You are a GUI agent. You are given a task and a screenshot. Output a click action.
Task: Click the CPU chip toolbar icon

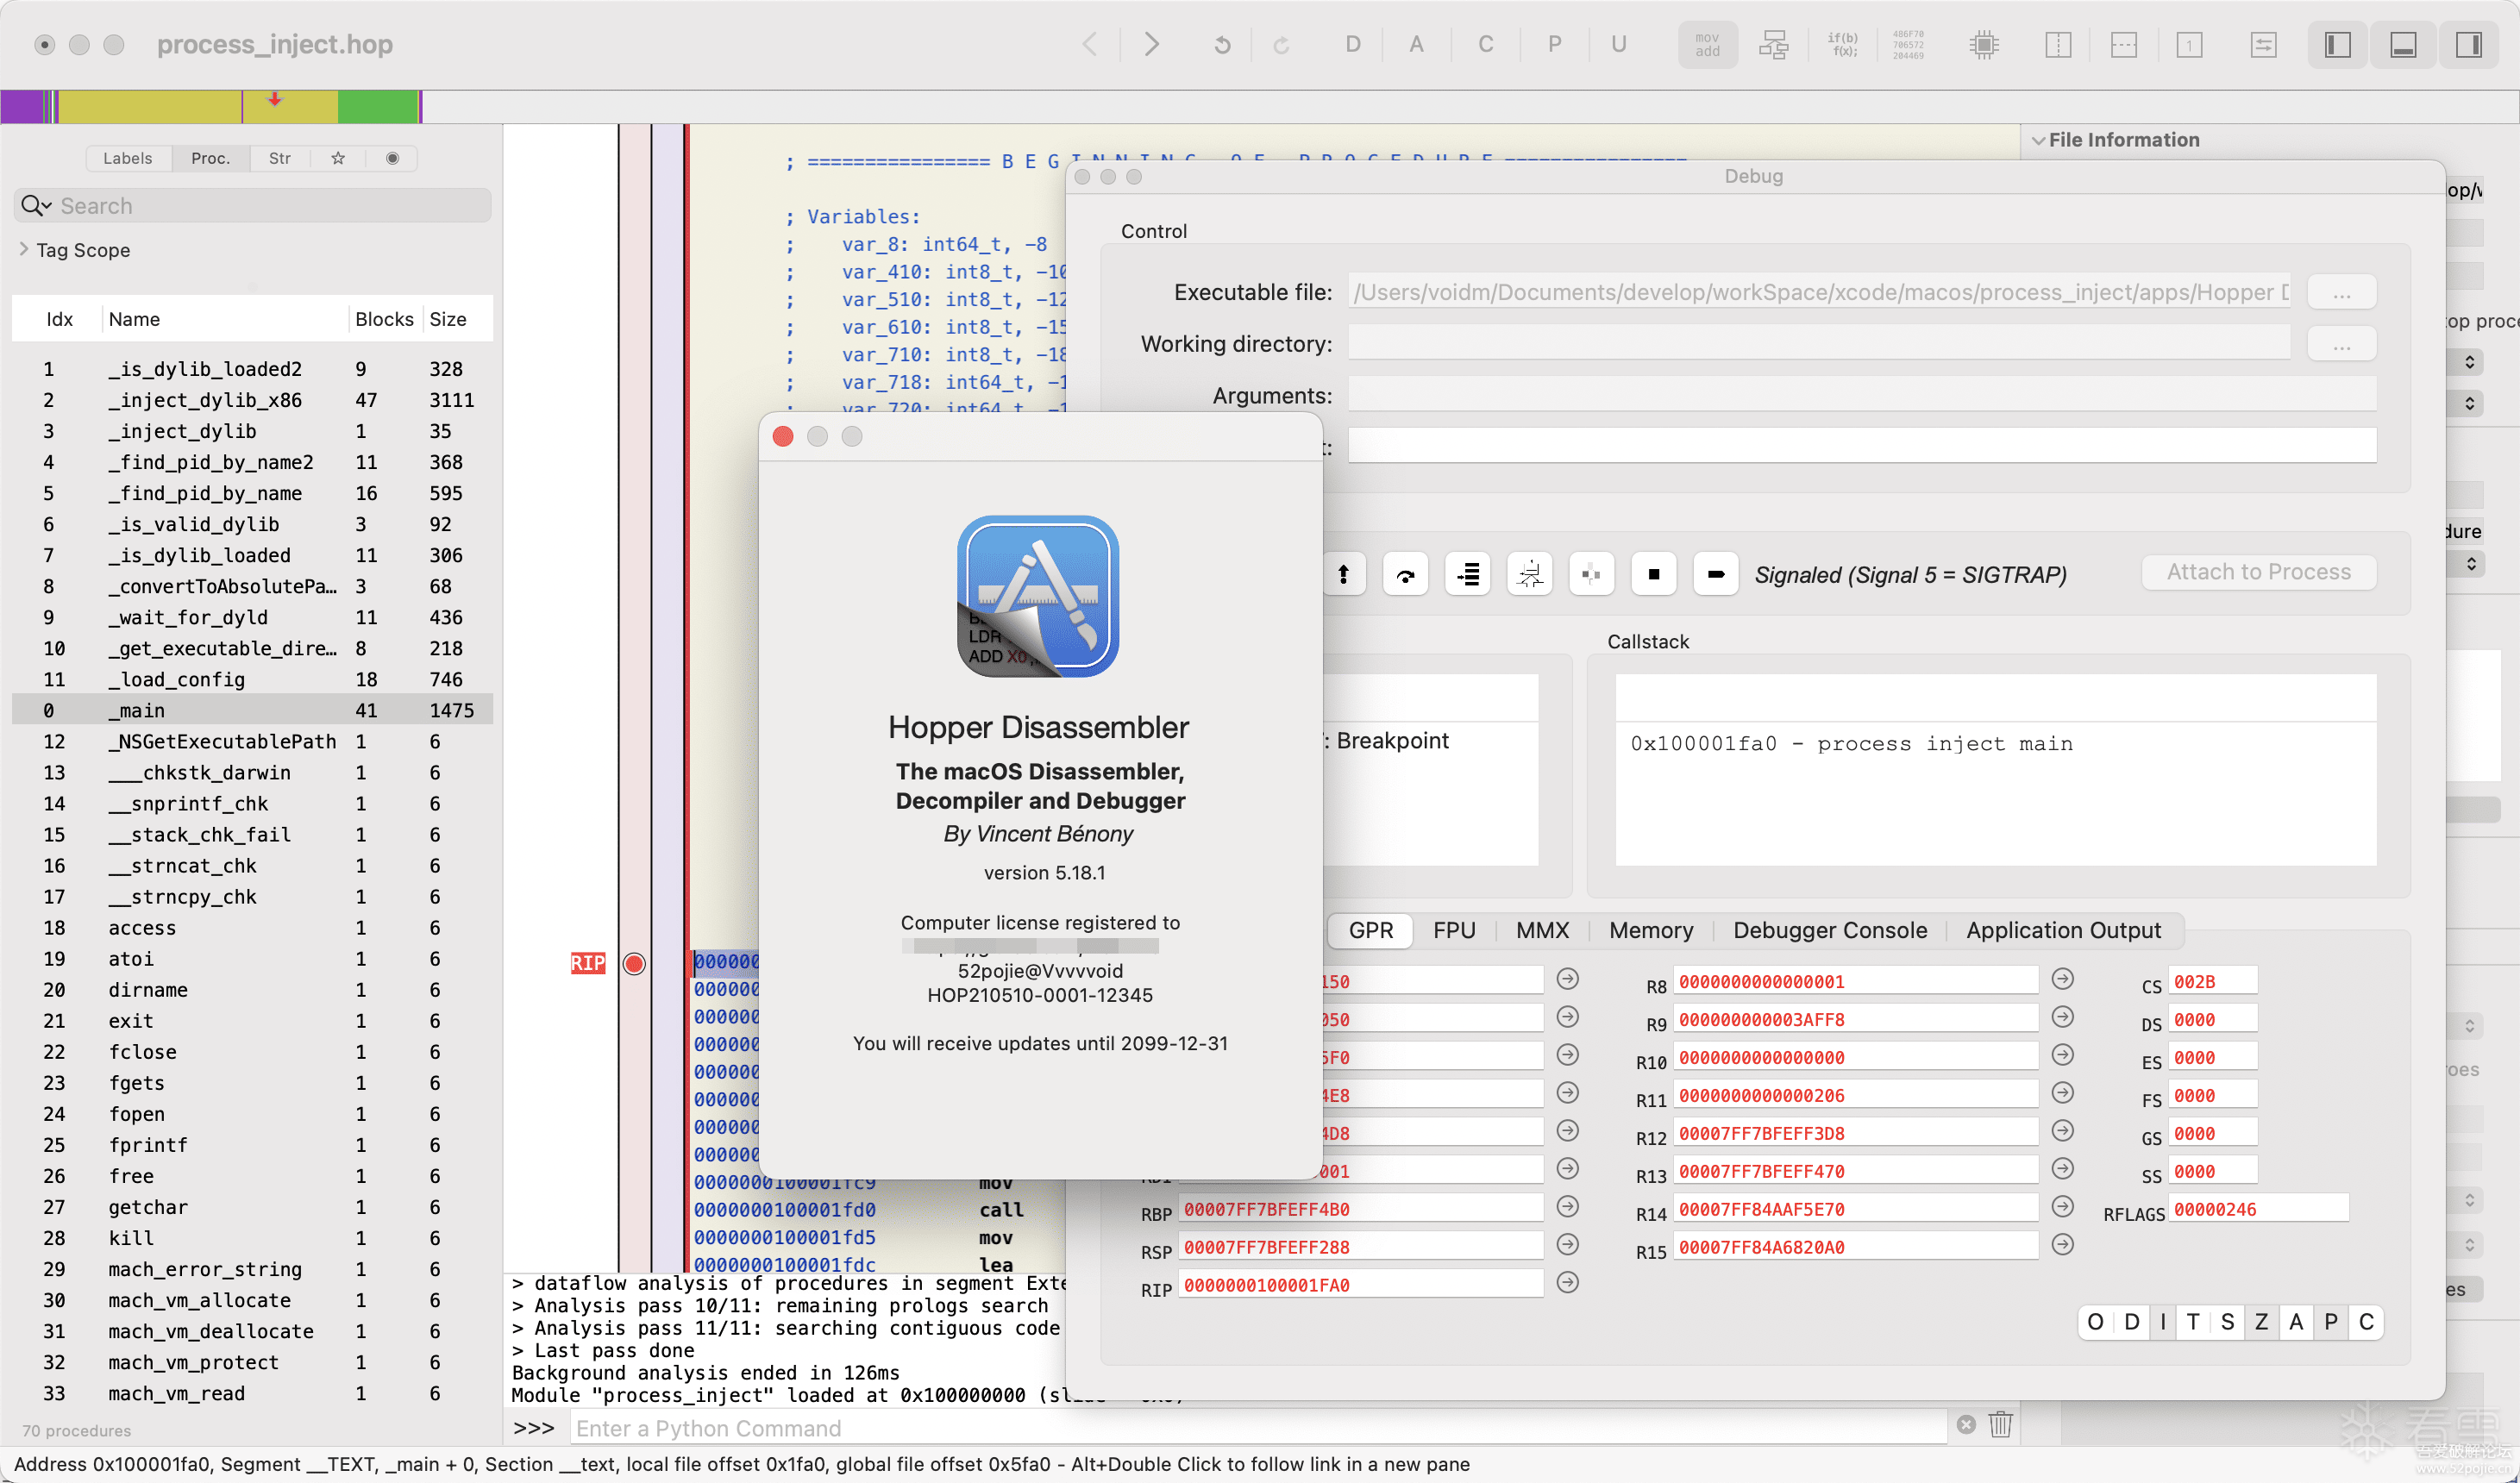coord(1984,45)
